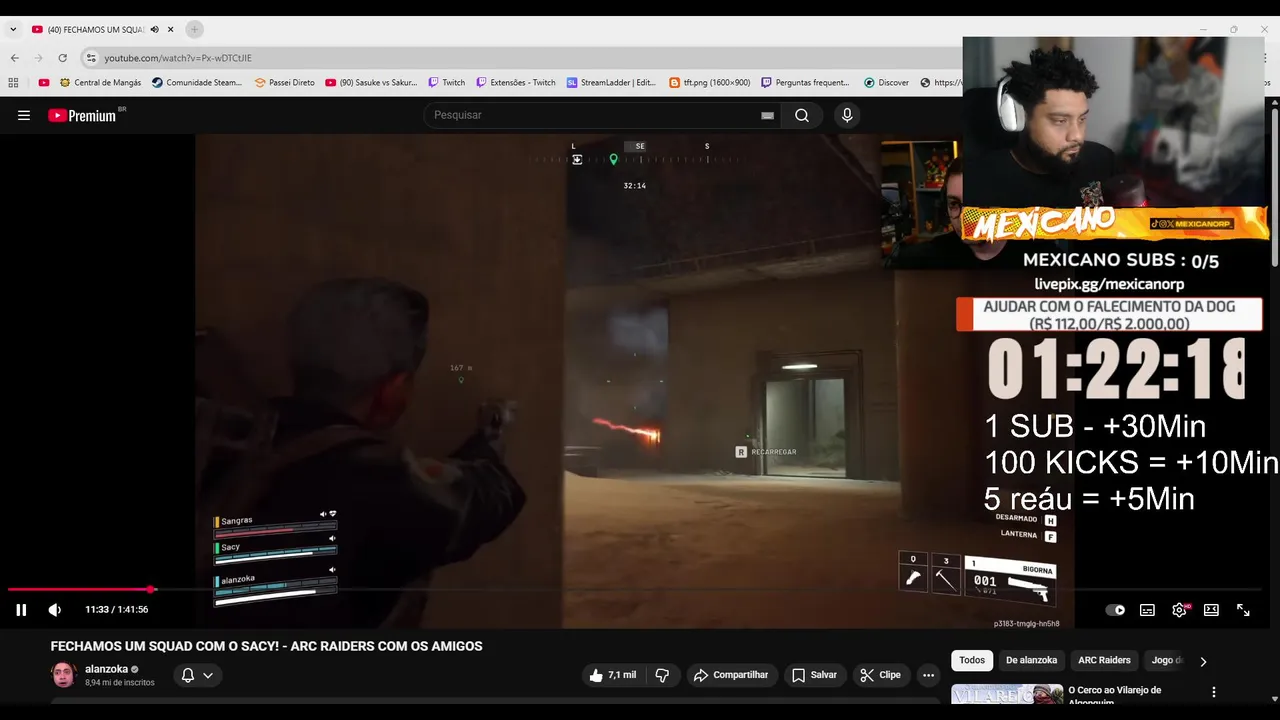Open more actions ellipsis under video

point(929,675)
